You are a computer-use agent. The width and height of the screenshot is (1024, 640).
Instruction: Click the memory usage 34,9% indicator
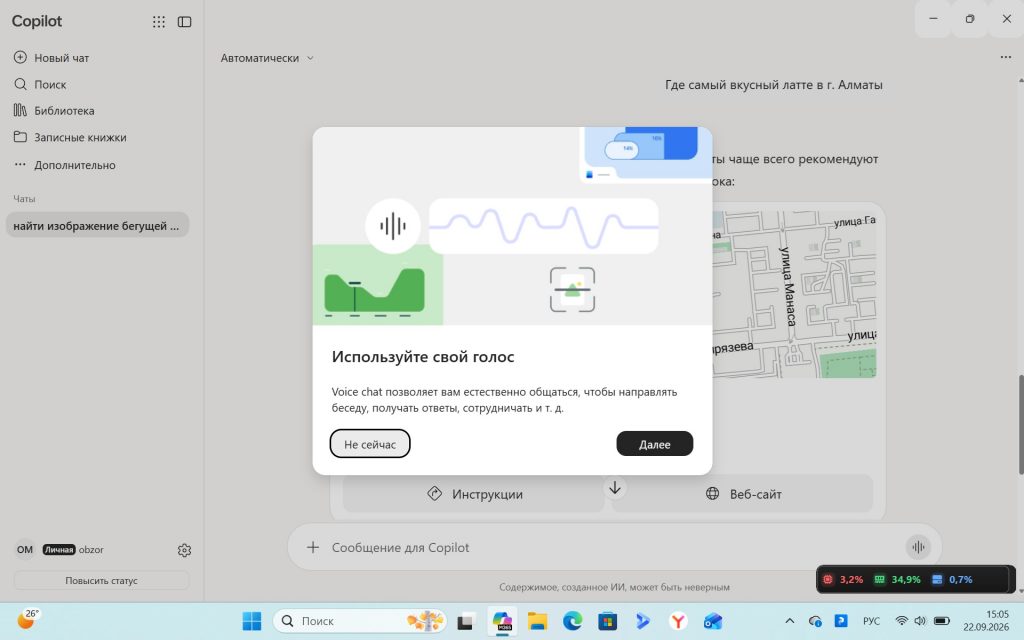(898, 579)
